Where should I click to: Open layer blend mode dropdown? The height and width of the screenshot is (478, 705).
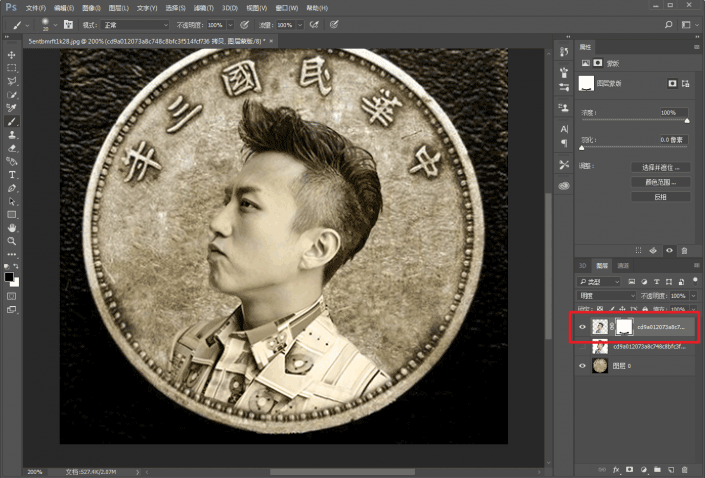606,295
